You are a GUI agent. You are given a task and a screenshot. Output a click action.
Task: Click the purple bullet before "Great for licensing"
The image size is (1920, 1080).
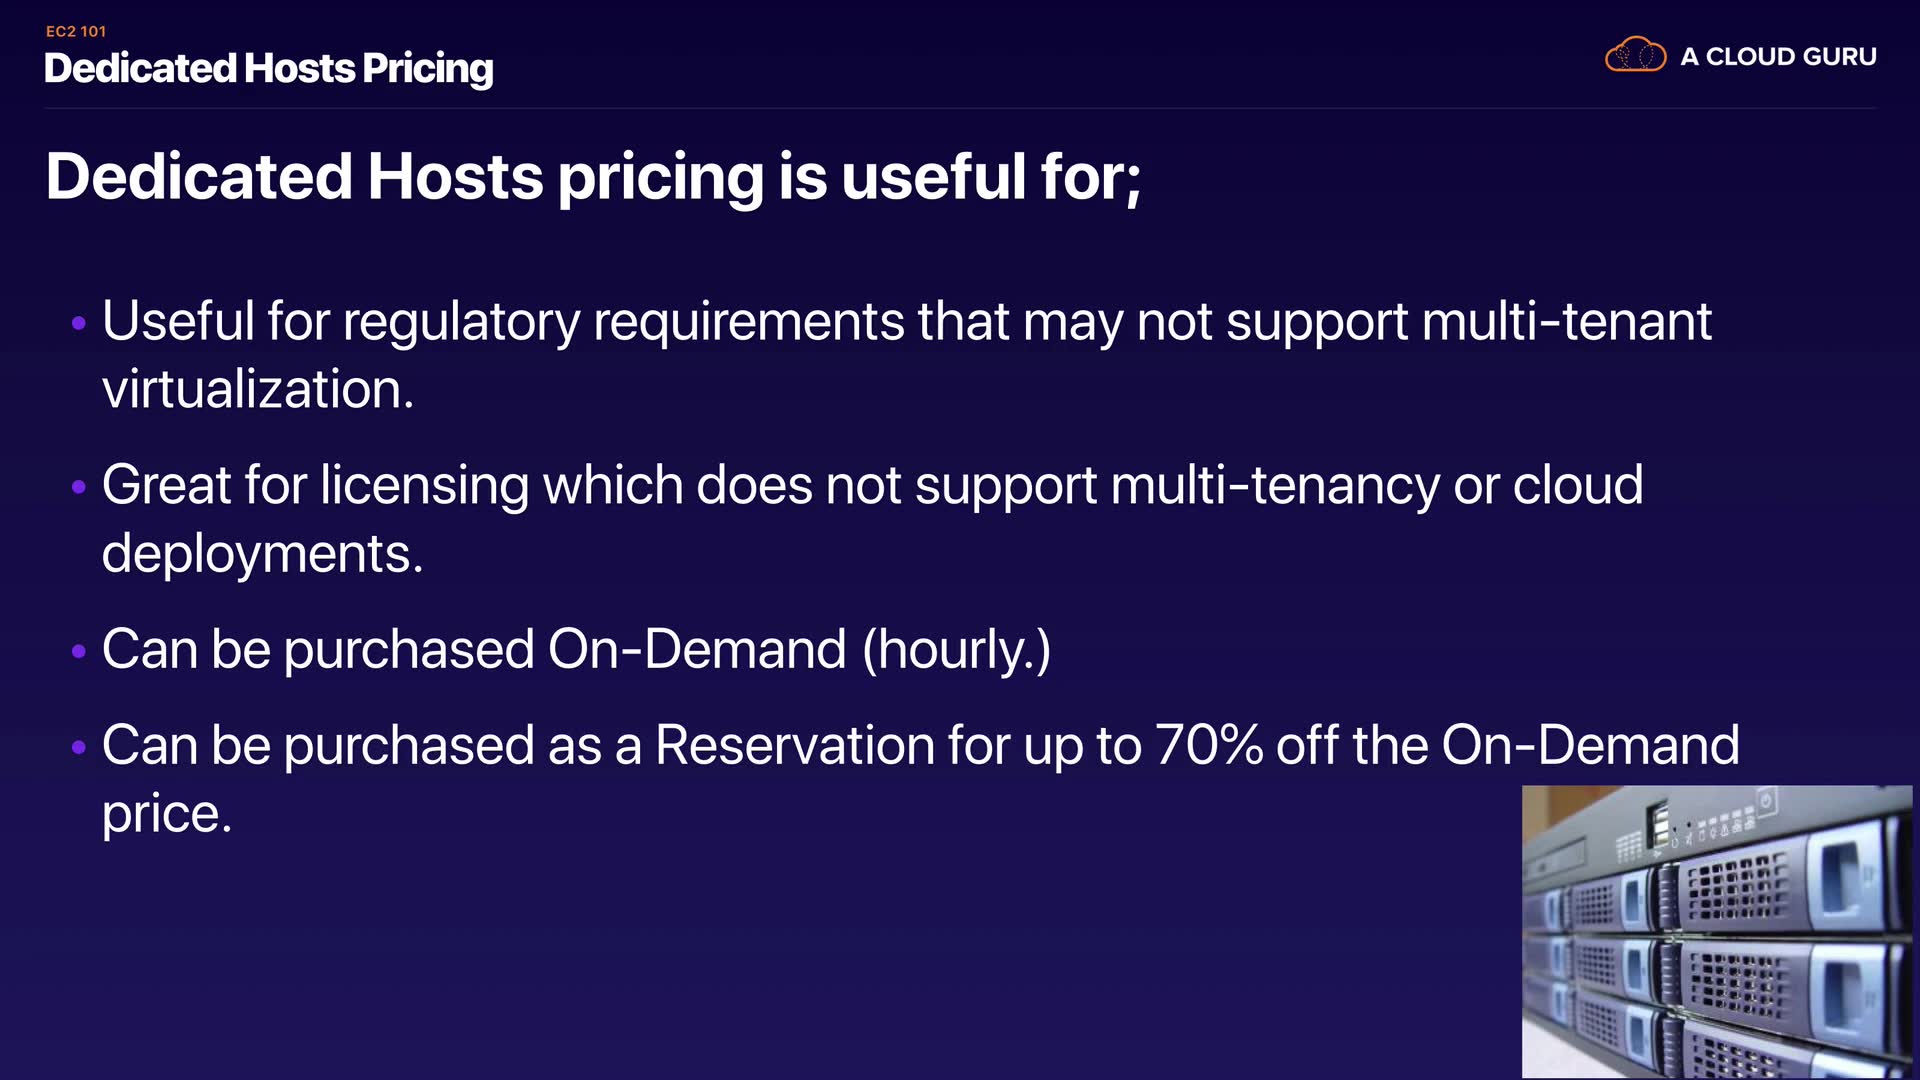point(79,487)
